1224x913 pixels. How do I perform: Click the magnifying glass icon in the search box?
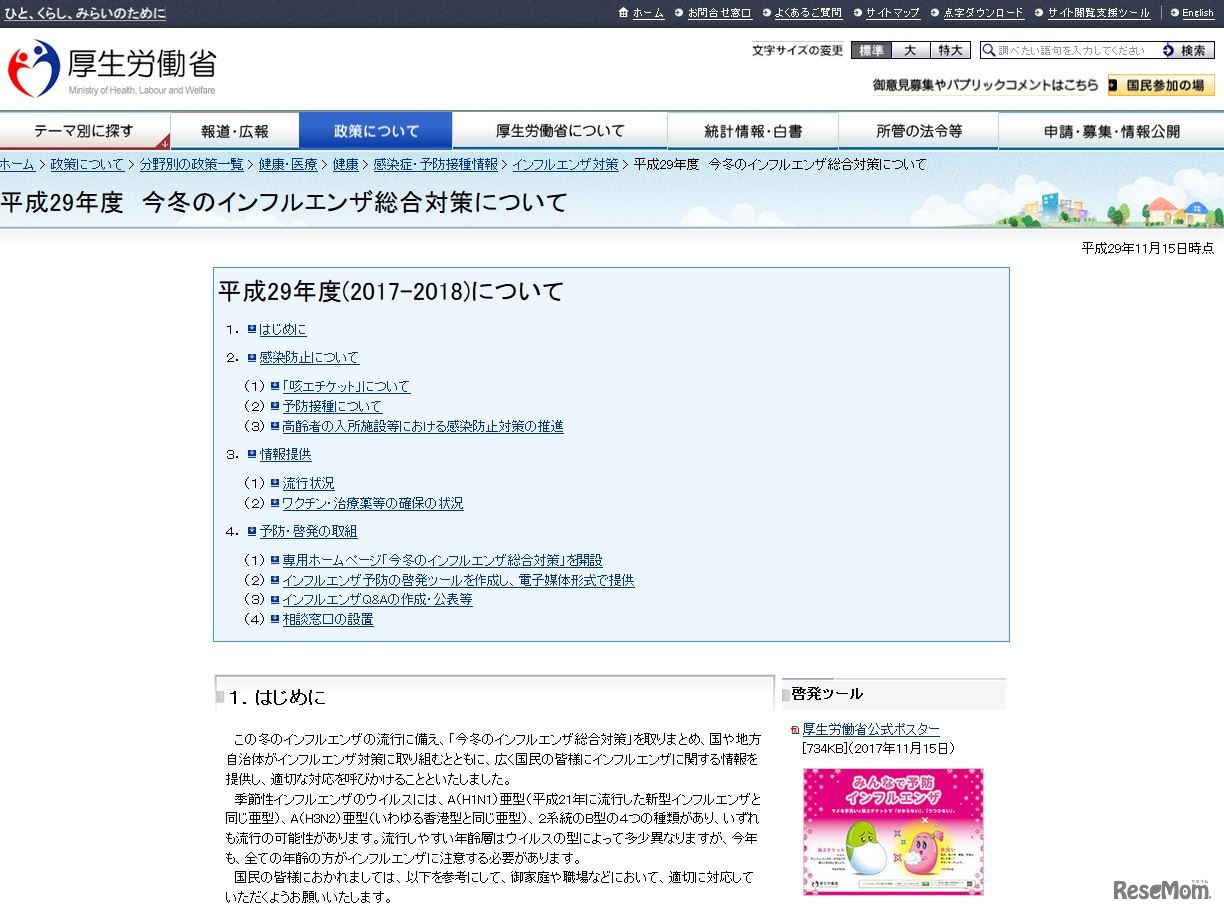991,50
